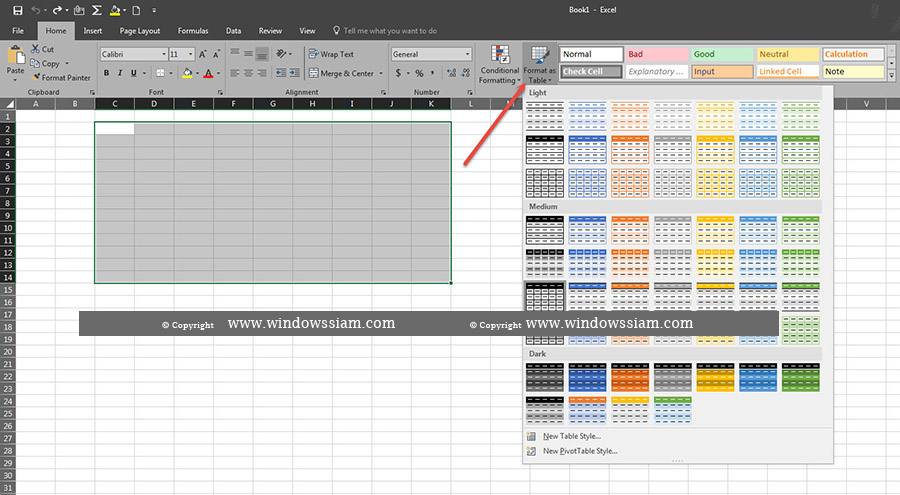Apply the Calculation cell style
The image size is (900, 495).
click(853, 54)
